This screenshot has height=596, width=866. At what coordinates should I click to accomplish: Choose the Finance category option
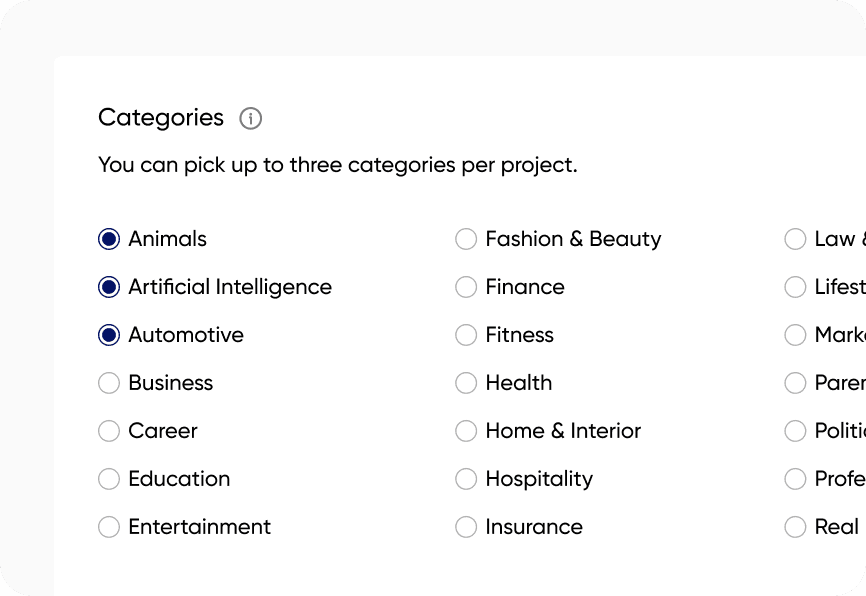(466, 287)
